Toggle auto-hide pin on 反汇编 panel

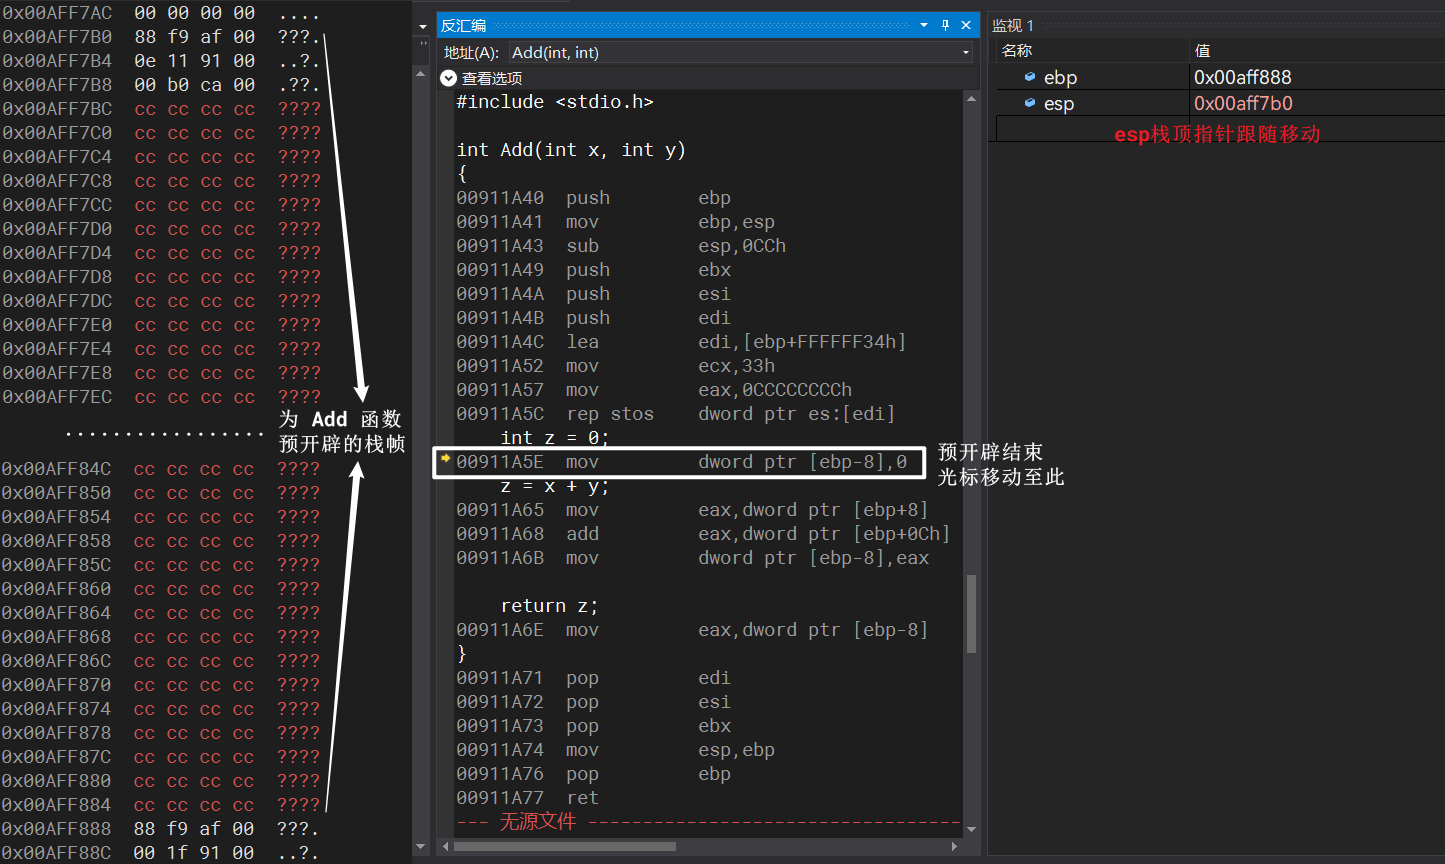click(945, 25)
